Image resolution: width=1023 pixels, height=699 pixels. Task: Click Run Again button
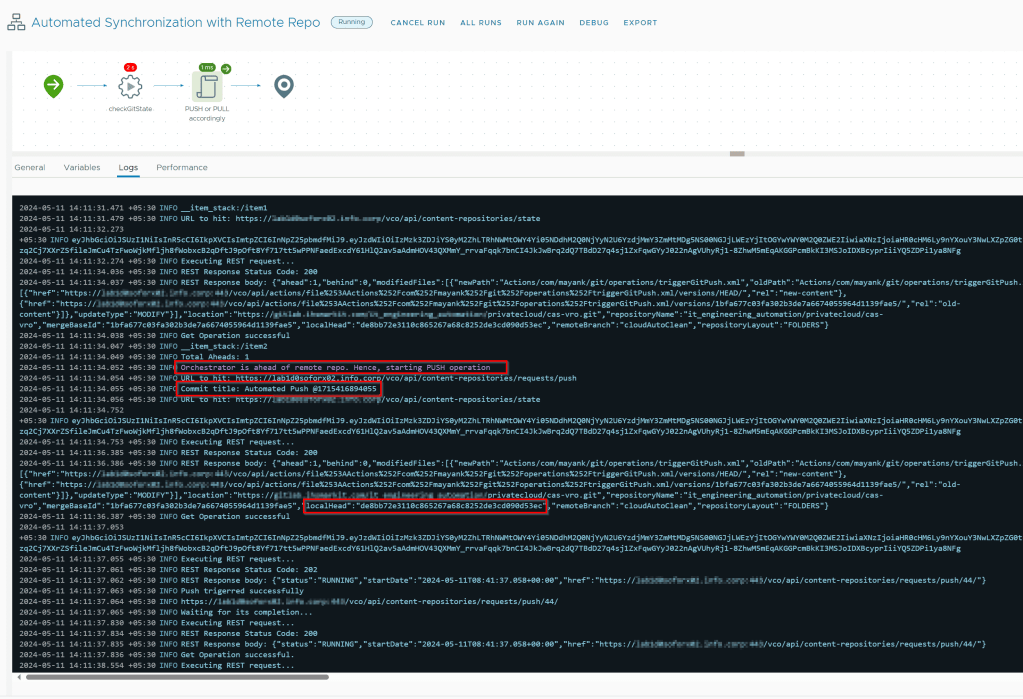point(540,22)
